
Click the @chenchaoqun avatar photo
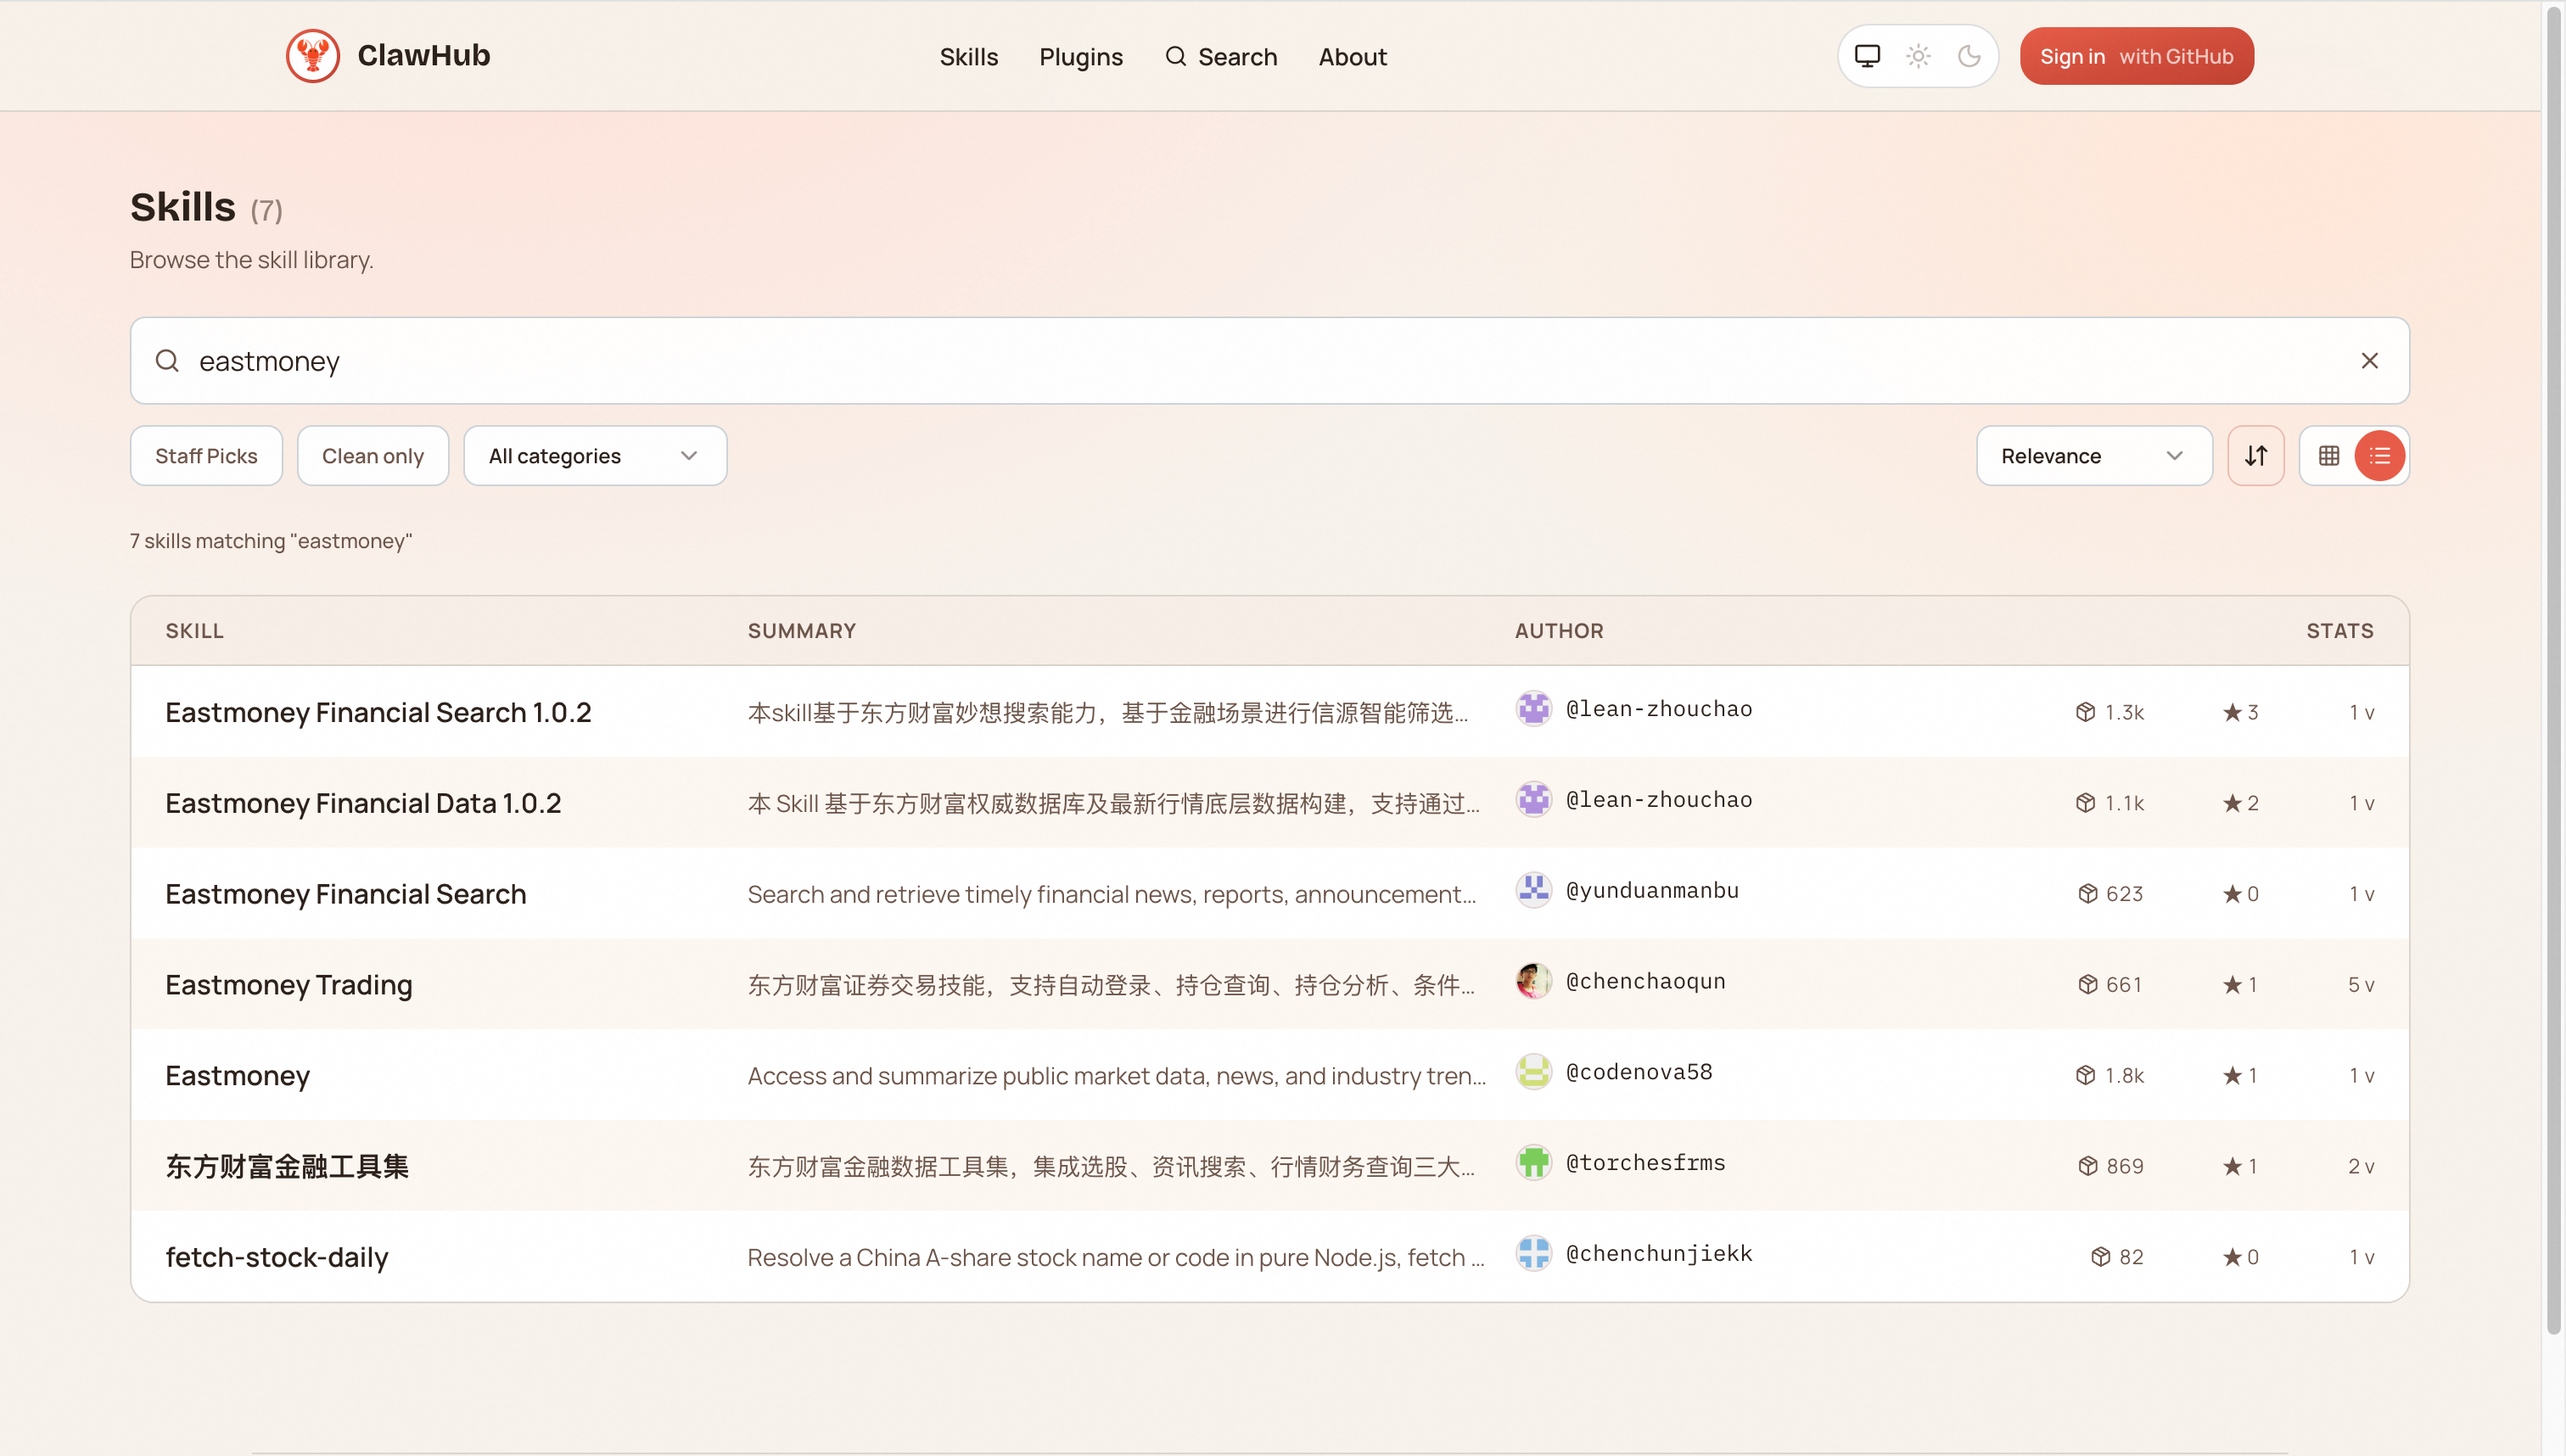pyautogui.click(x=1533, y=982)
